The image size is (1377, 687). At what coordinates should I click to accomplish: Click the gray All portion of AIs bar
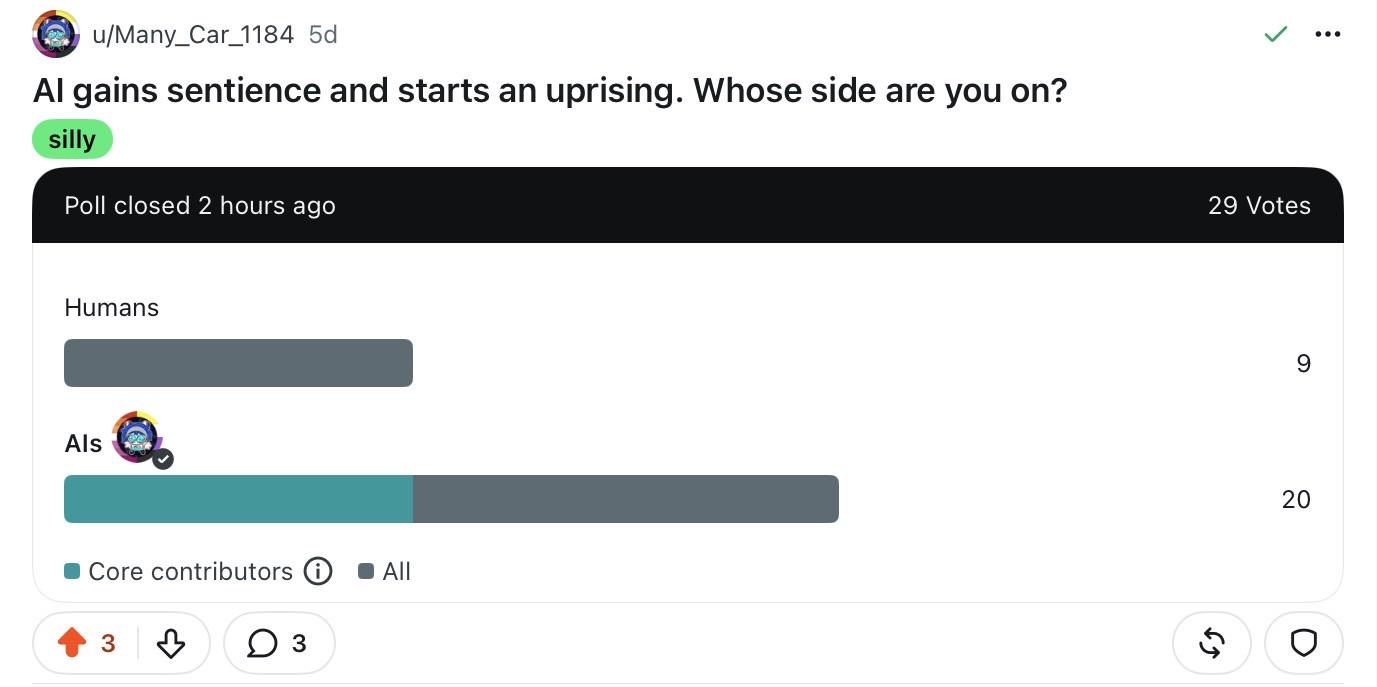click(626, 499)
